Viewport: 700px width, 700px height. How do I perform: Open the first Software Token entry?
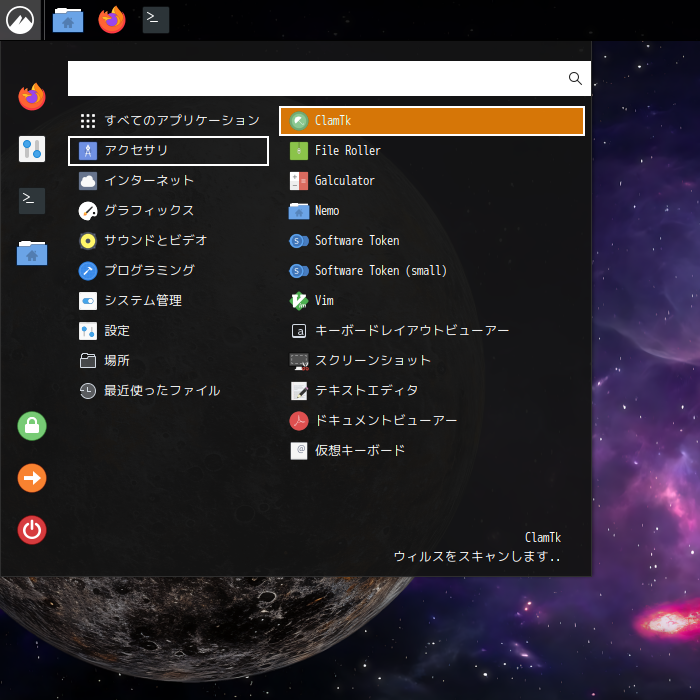click(432, 241)
